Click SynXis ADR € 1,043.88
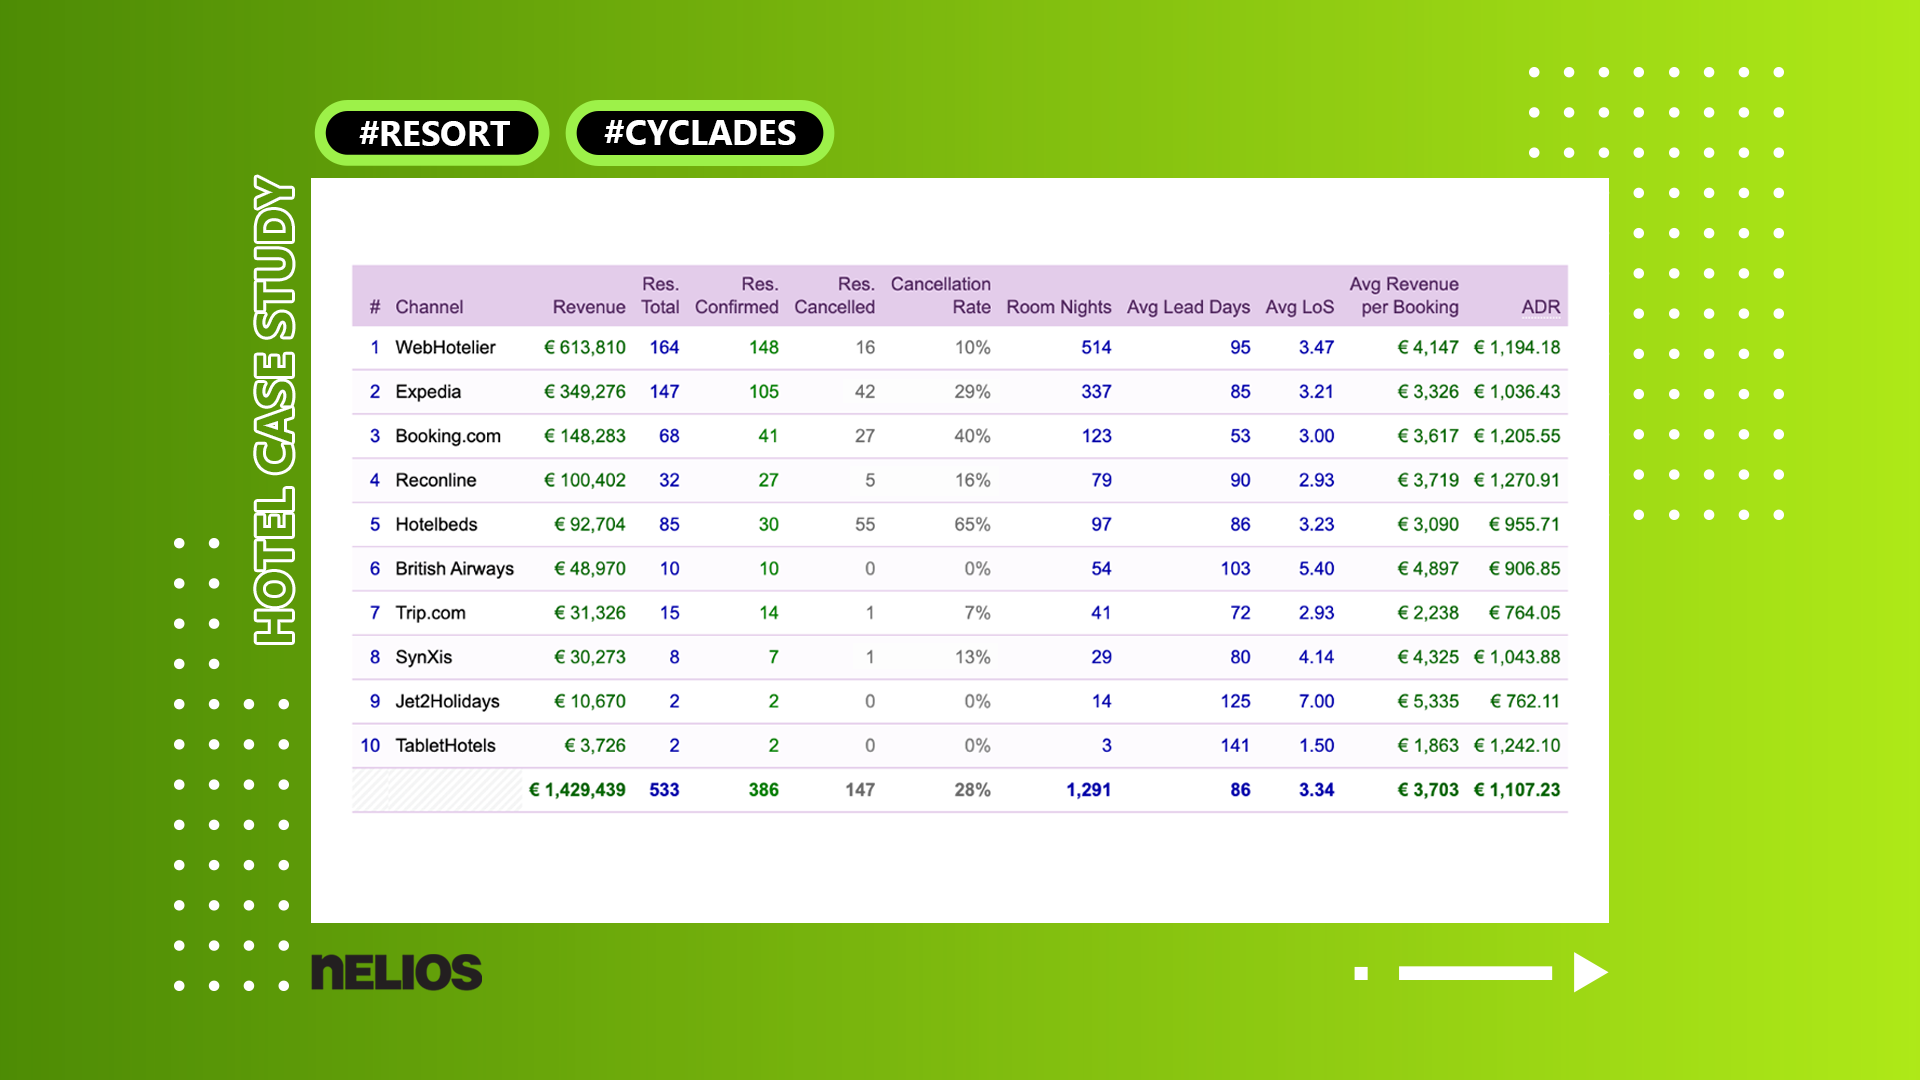 1517,657
